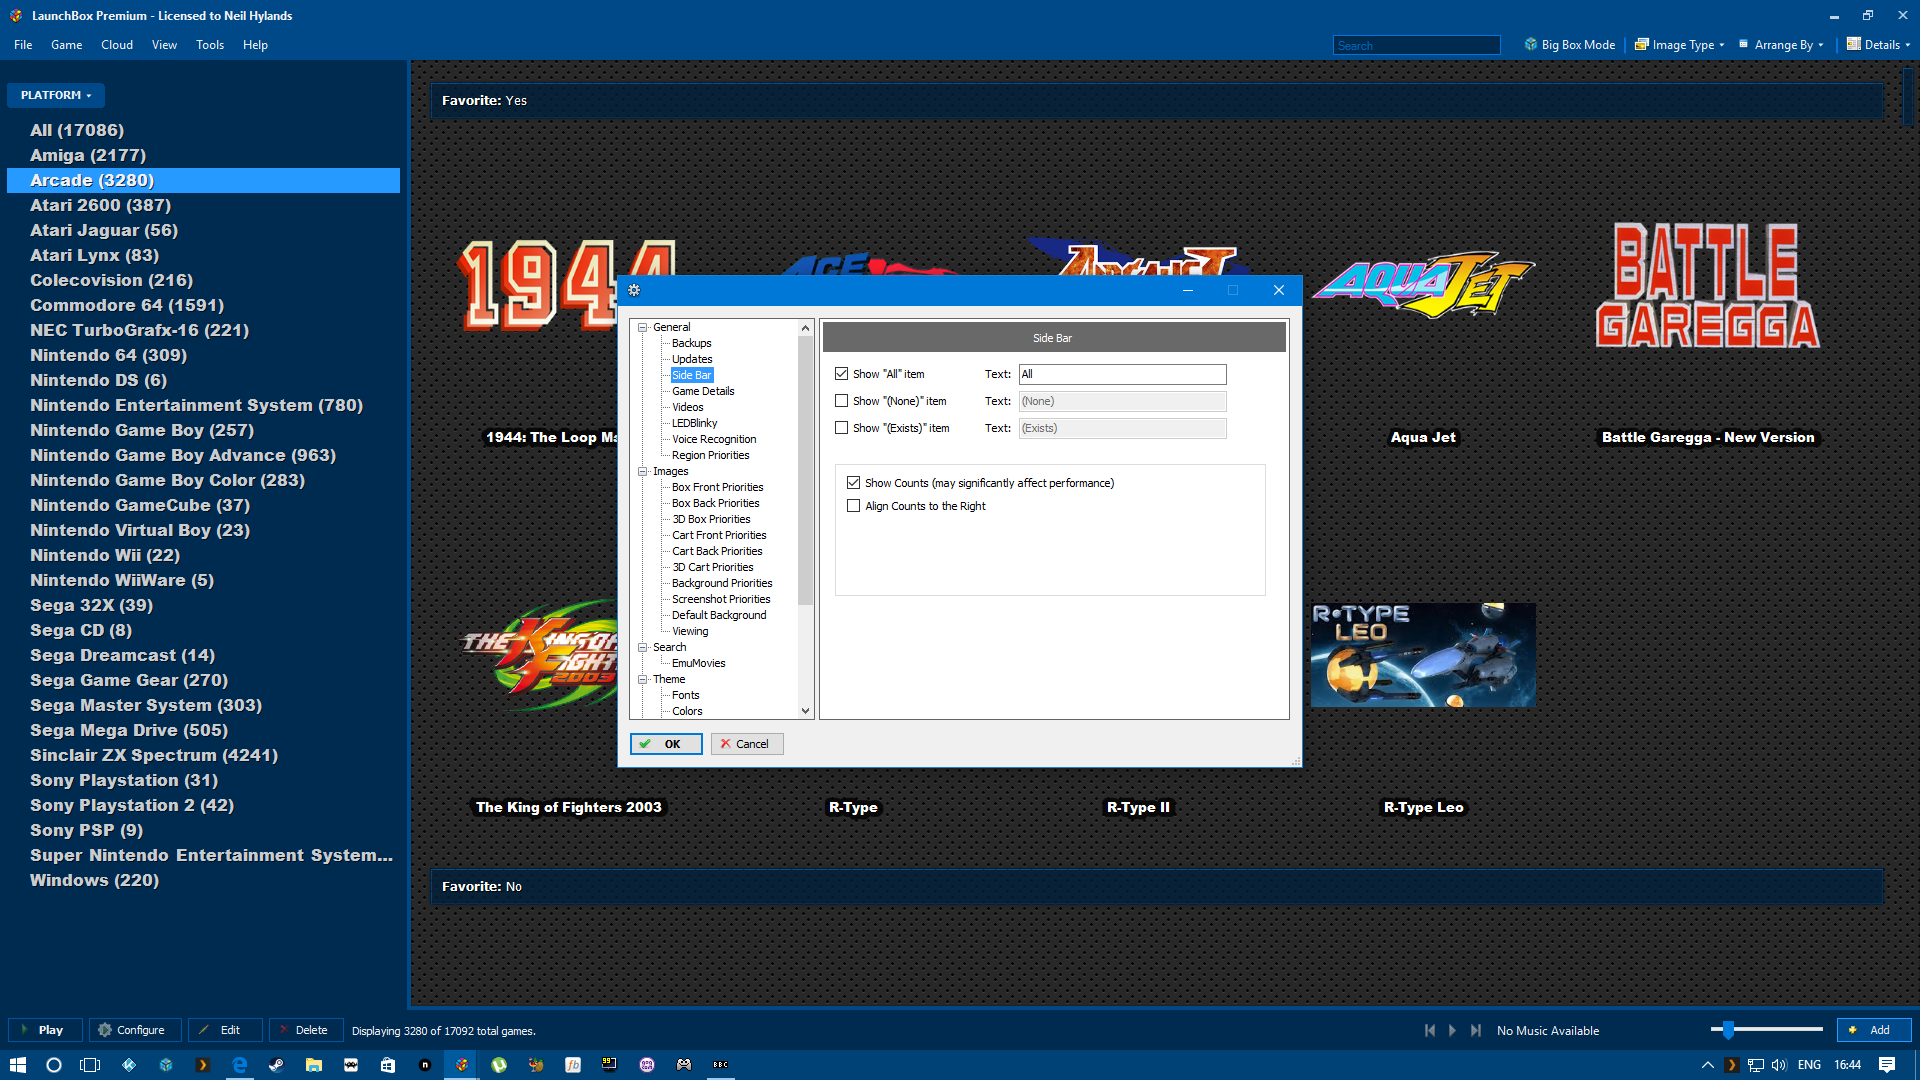The height and width of the screenshot is (1080, 1920).
Task: Click the Delete button
Action: tap(306, 1030)
